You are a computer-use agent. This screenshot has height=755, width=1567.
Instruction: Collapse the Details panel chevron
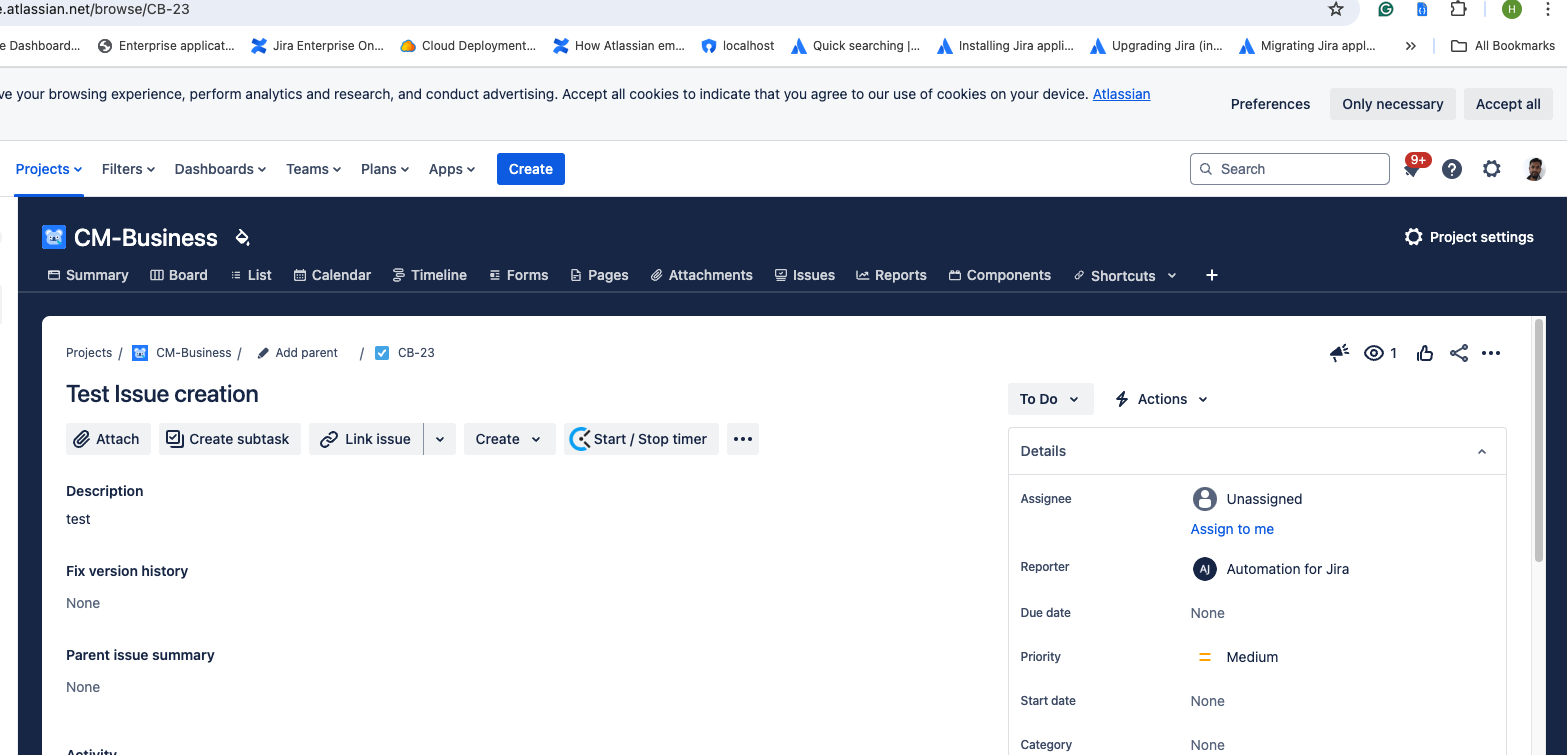[x=1482, y=452]
